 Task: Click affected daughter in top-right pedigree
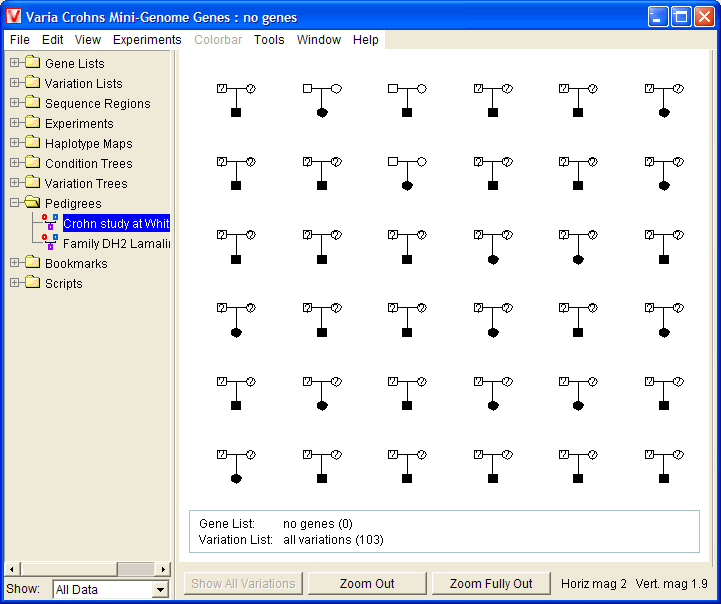tap(664, 112)
